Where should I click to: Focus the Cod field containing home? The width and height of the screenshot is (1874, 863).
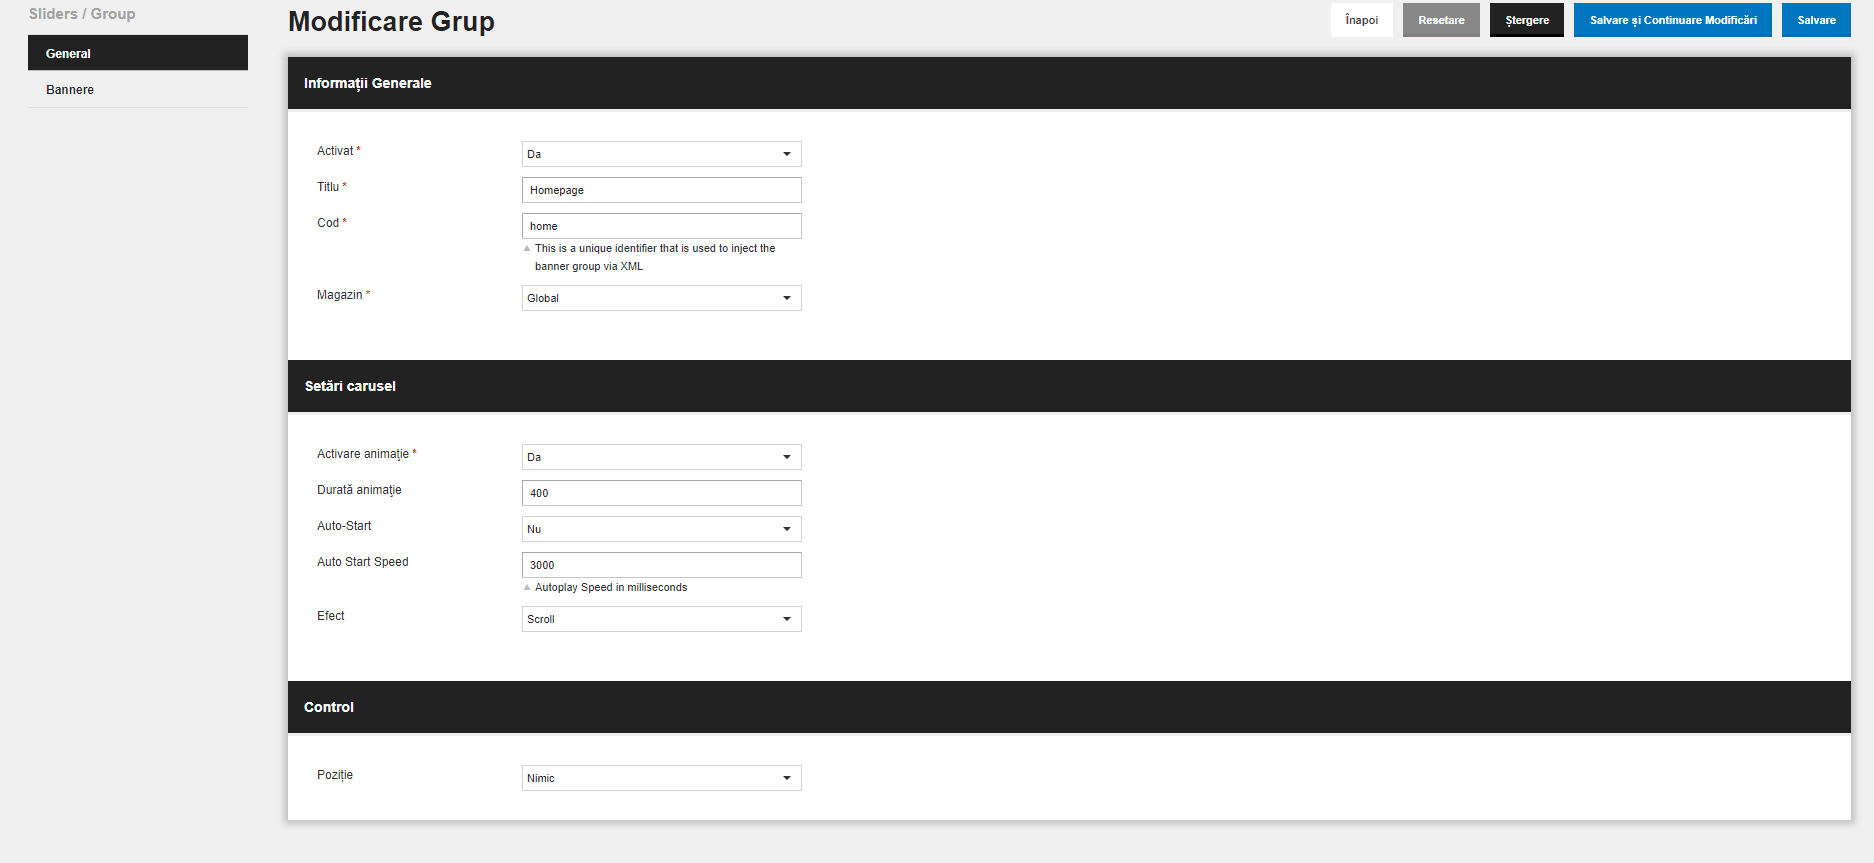pyautogui.click(x=661, y=226)
